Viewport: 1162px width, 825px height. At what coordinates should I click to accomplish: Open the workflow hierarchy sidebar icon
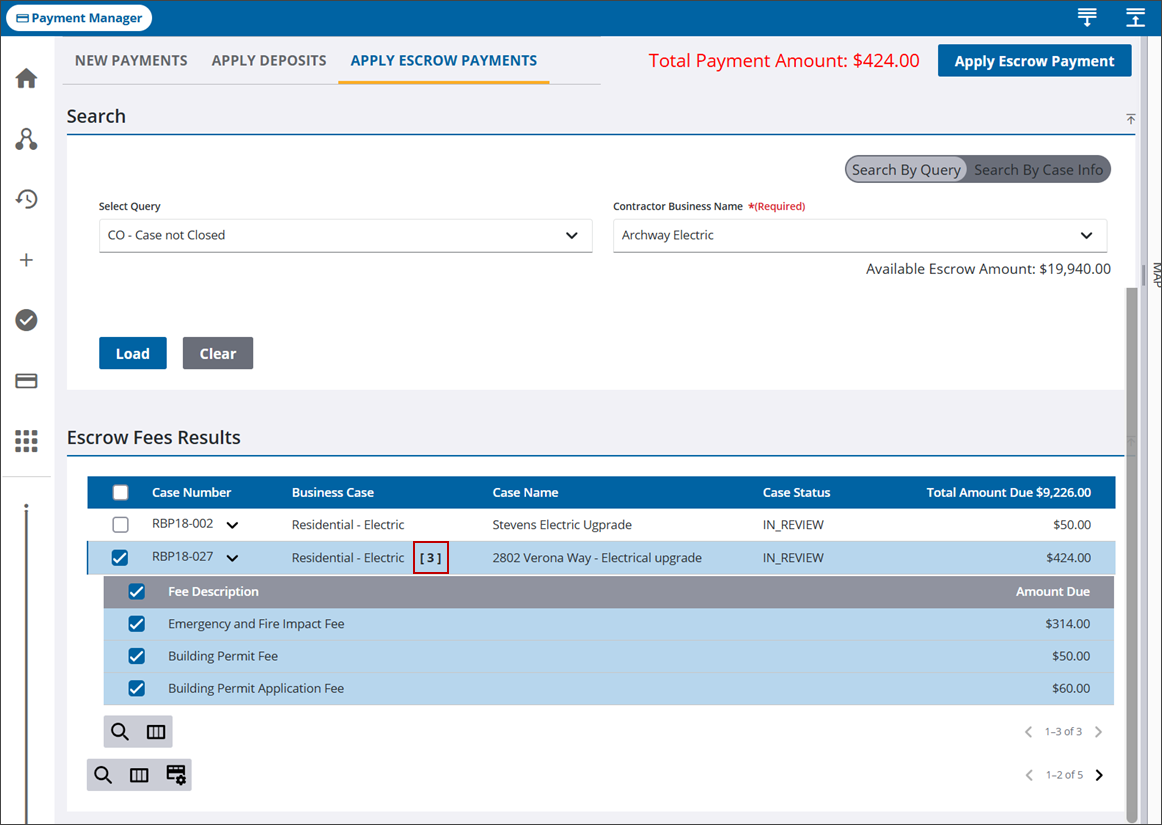point(26,139)
